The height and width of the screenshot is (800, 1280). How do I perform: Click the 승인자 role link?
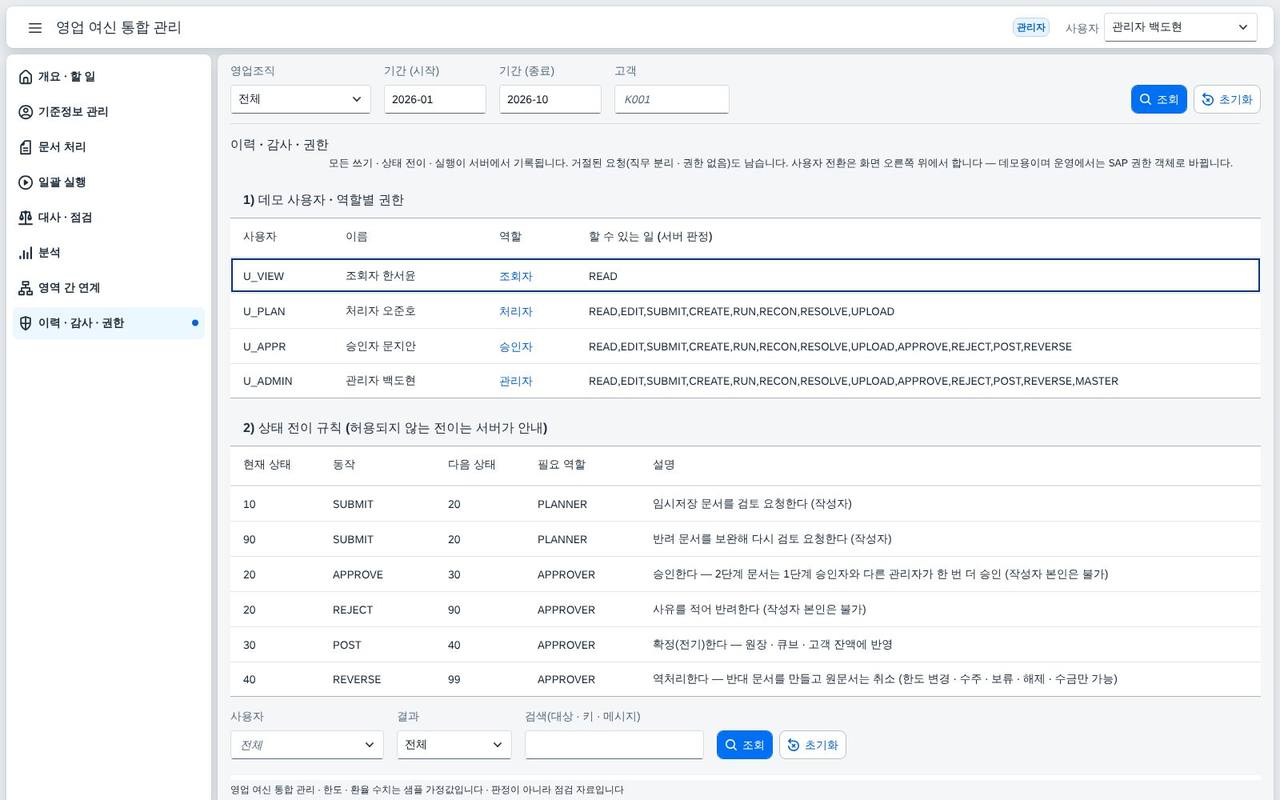tap(516, 346)
